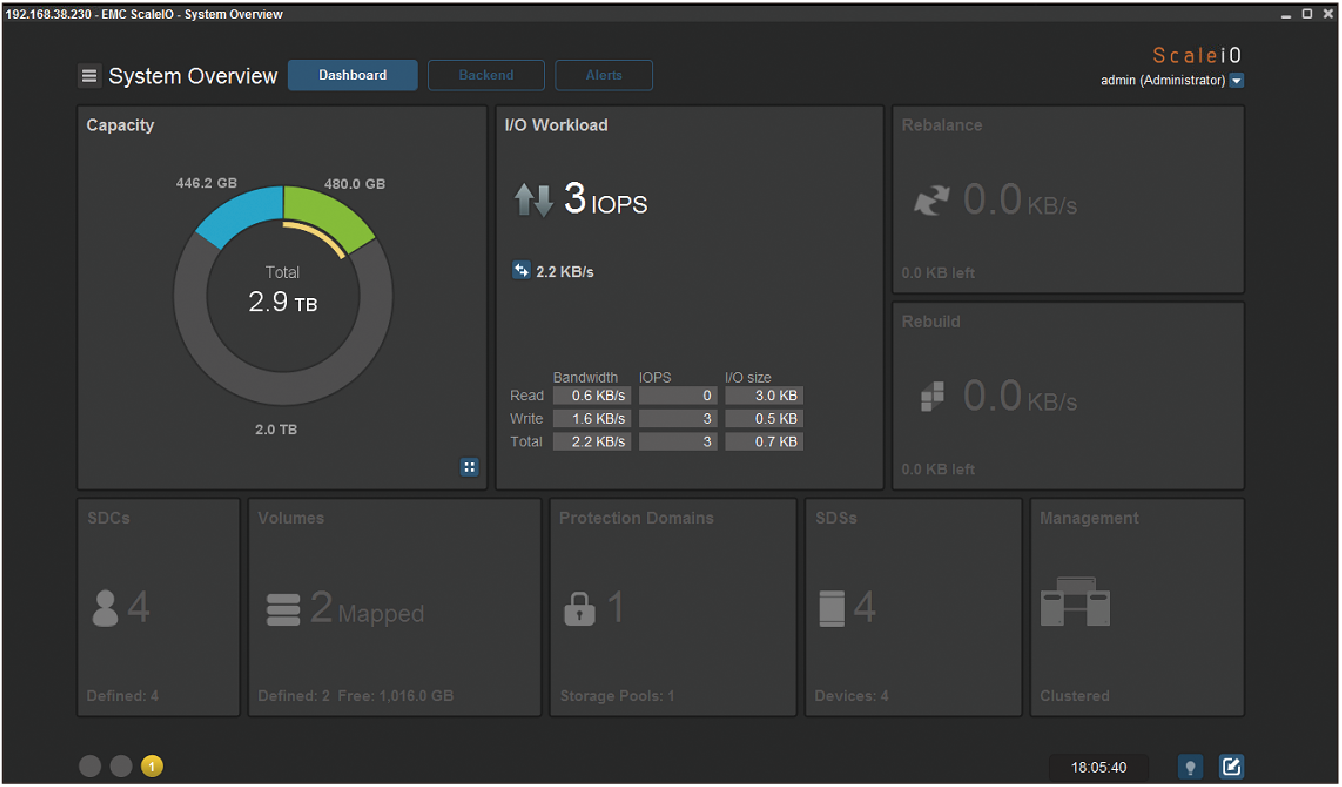Click the Read IOPS 0 cell
This screenshot has height=787, width=1342.
(x=678, y=396)
